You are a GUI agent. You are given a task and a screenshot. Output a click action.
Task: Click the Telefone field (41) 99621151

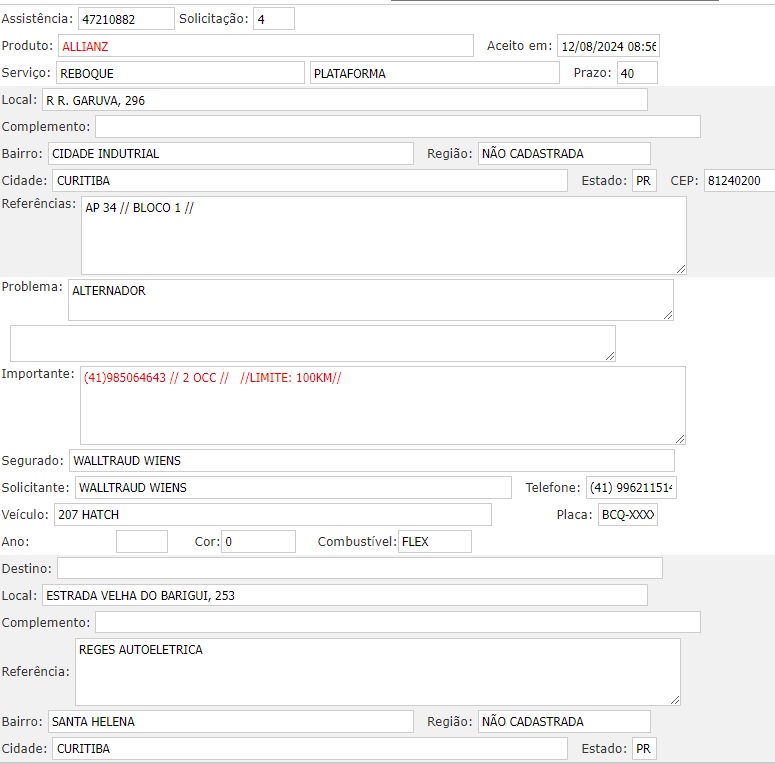point(631,487)
